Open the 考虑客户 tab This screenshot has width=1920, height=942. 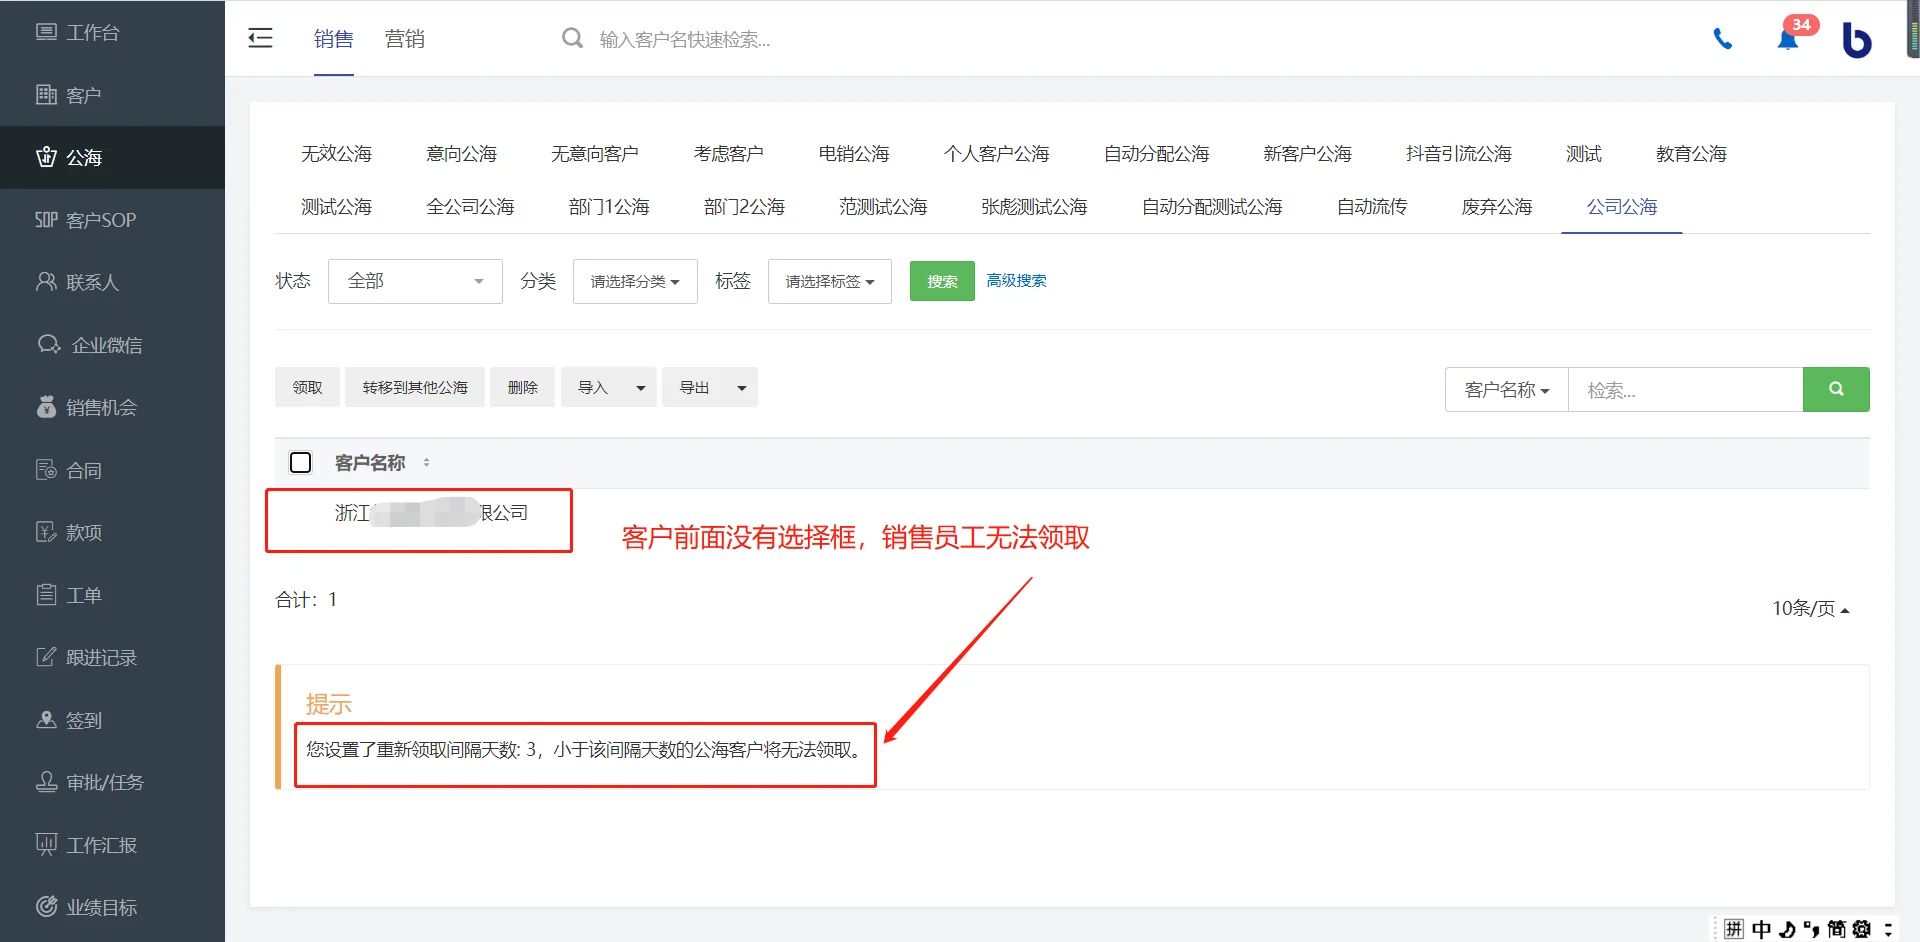(x=728, y=154)
